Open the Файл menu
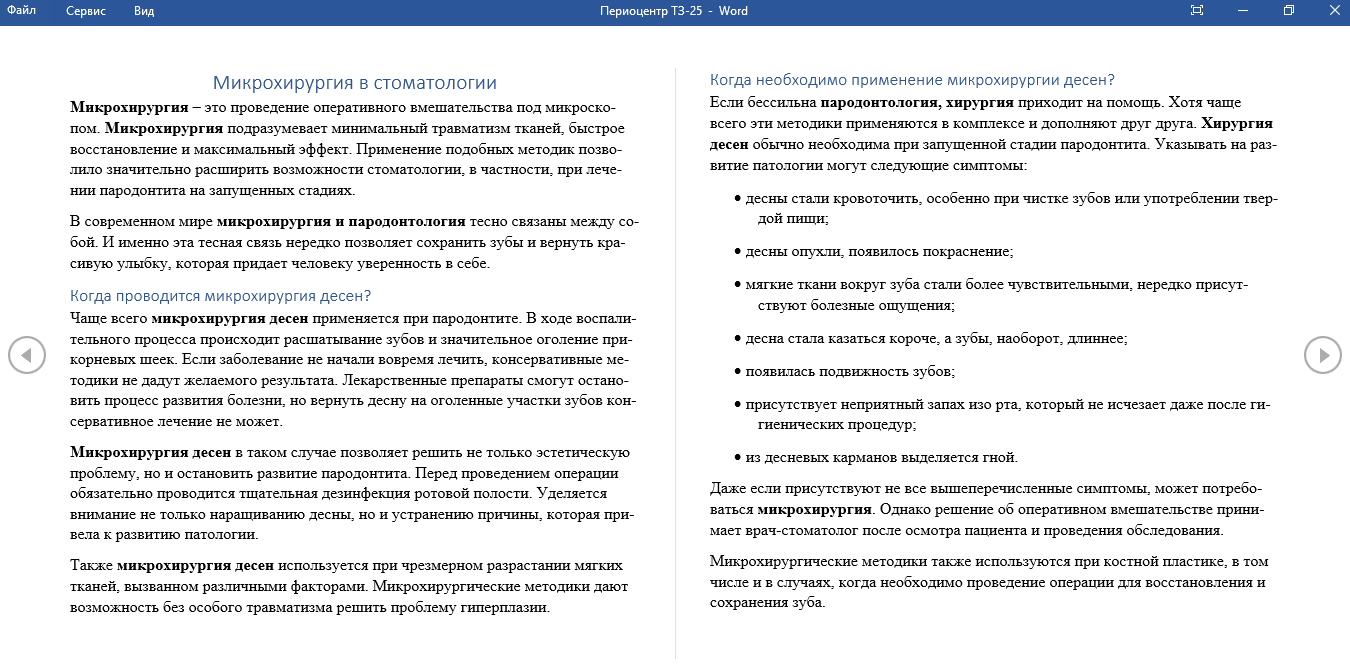The height and width of the screenshot is (670, 1350). click(x=22, y=11)
